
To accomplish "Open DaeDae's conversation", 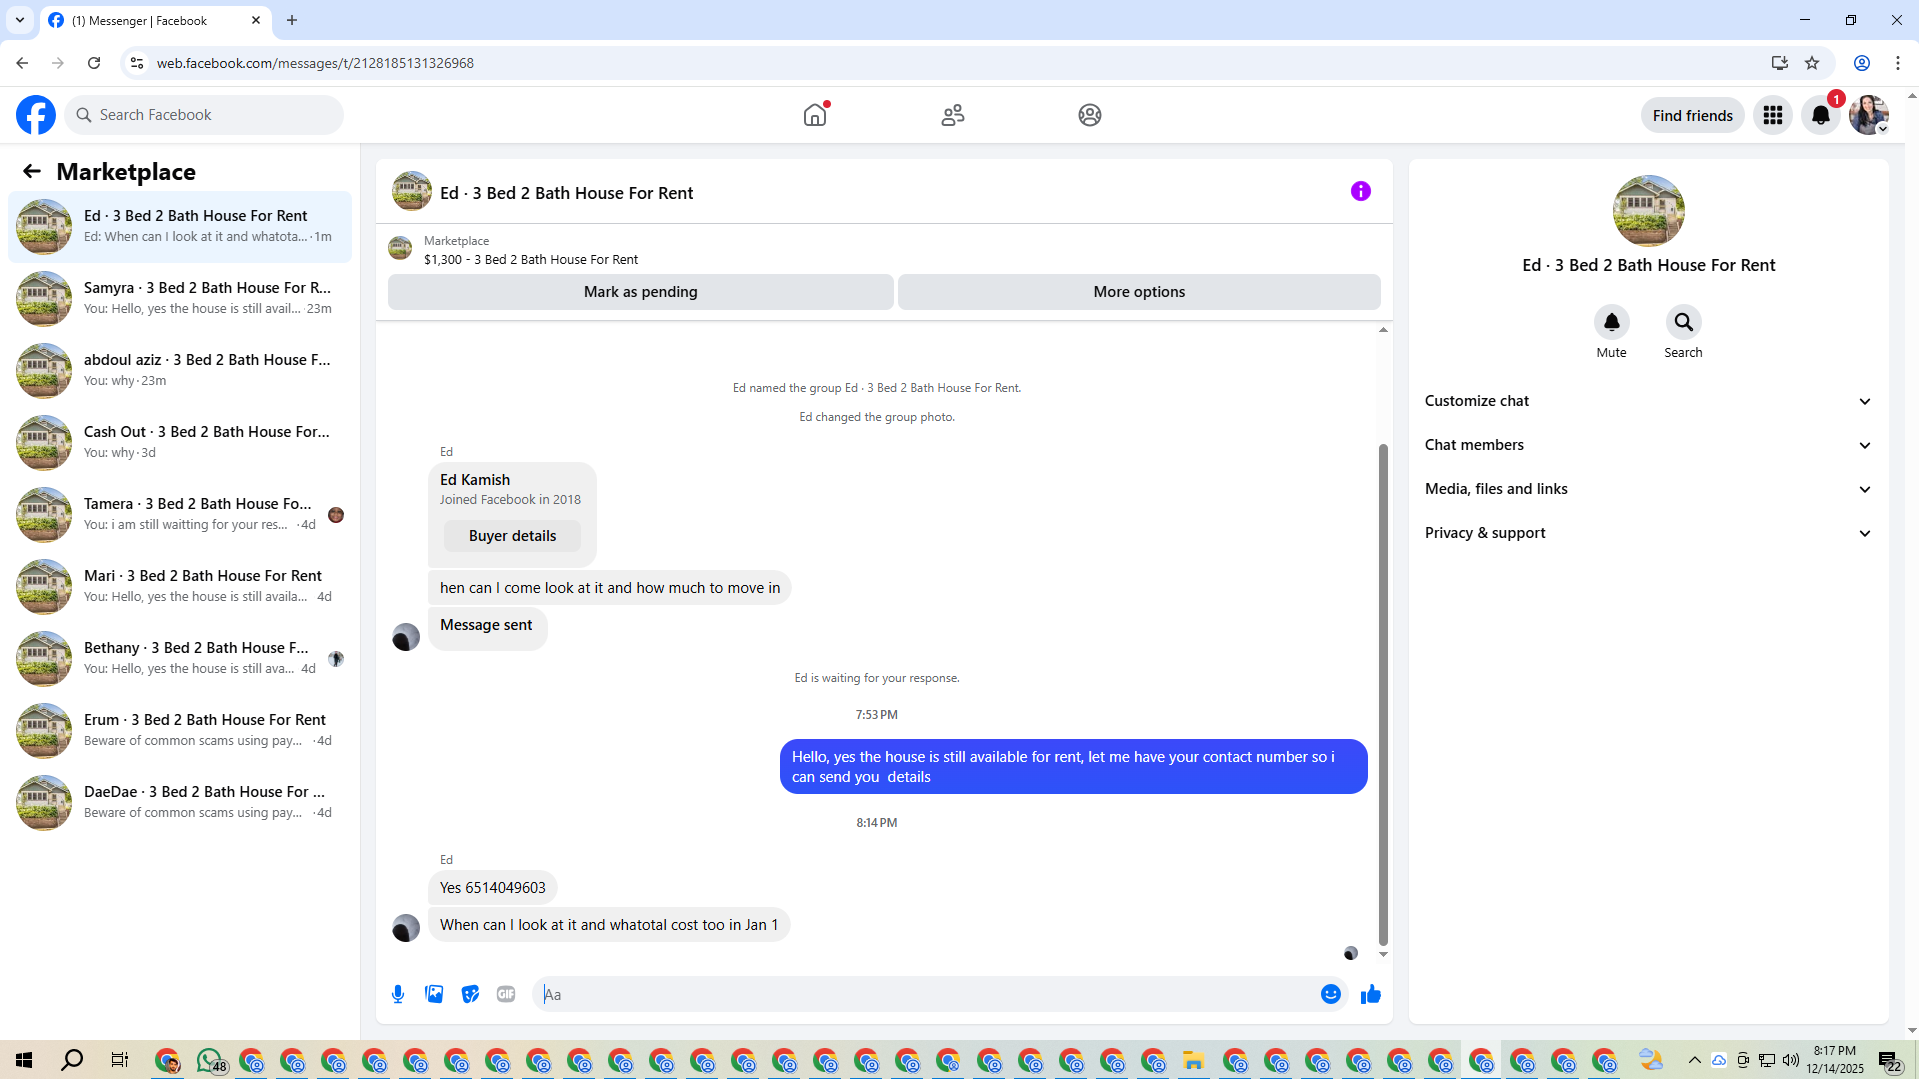I will 180,803.
